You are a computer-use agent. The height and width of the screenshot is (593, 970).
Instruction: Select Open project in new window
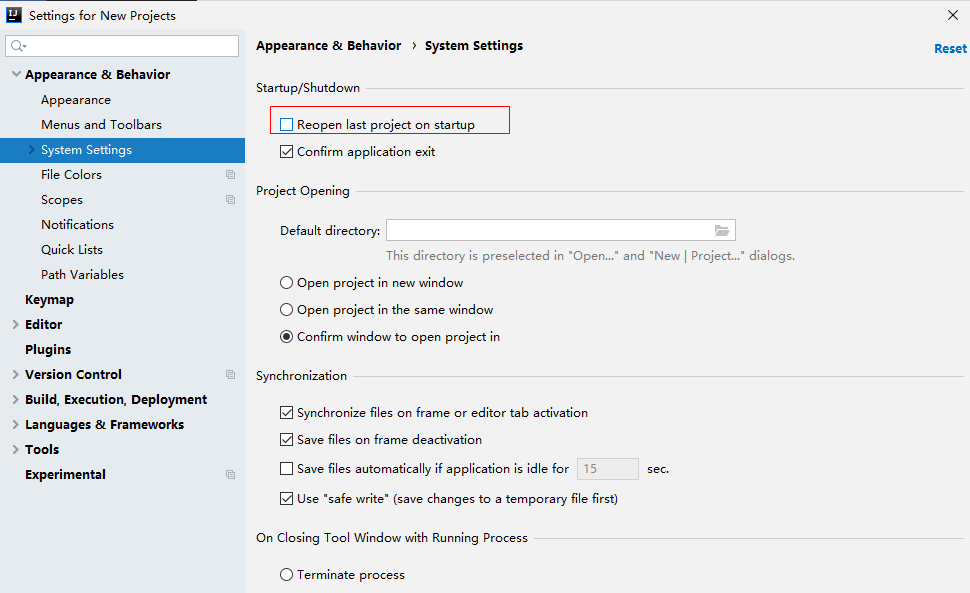(x=287, y=283)
